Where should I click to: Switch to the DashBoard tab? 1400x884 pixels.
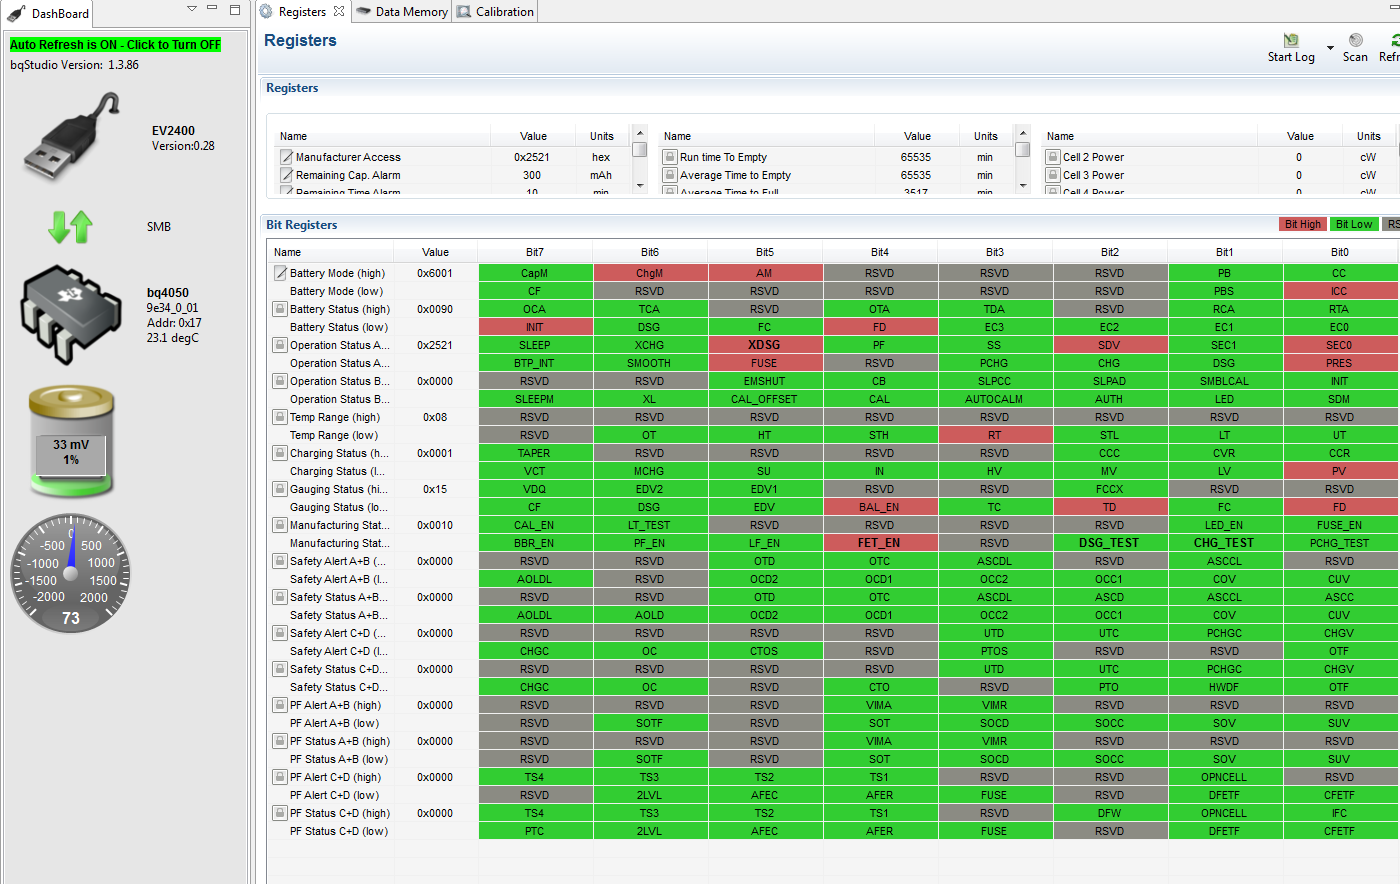tap(49, 13)
